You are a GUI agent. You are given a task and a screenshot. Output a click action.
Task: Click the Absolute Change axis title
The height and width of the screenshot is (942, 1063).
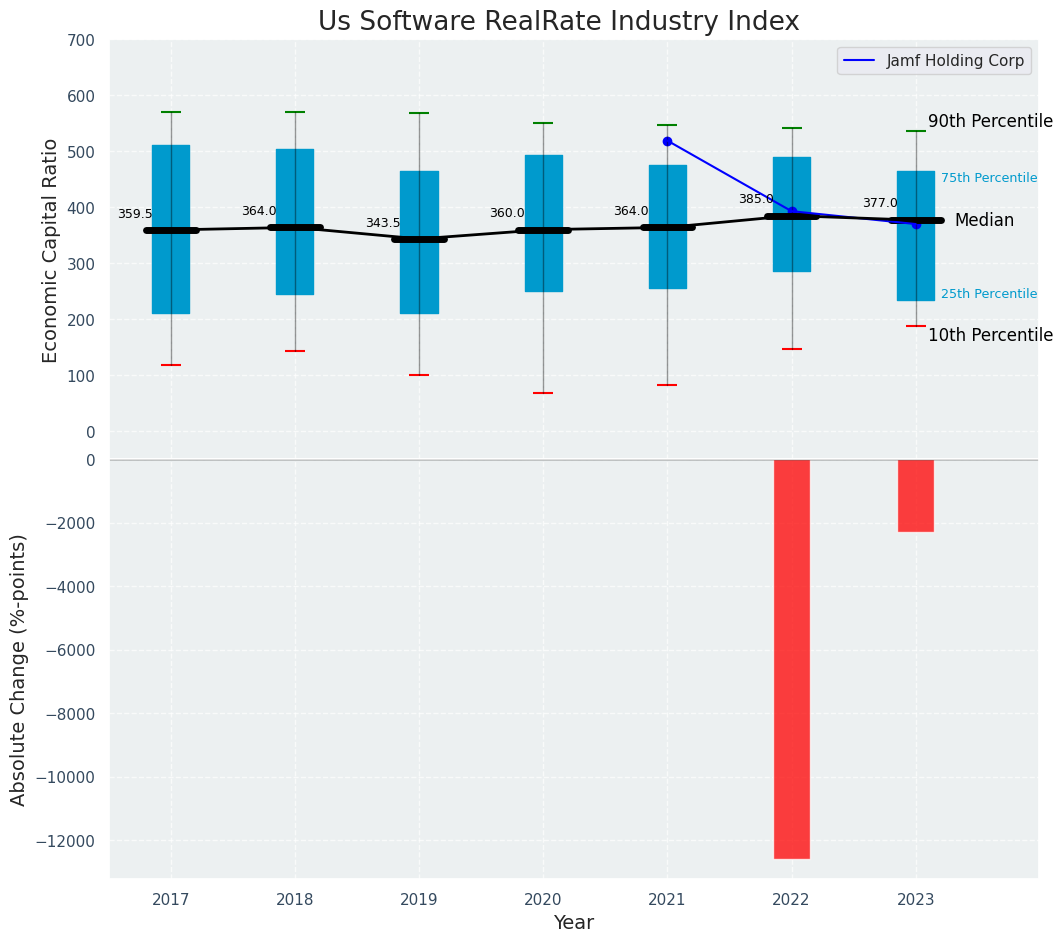tap(19, 669)
